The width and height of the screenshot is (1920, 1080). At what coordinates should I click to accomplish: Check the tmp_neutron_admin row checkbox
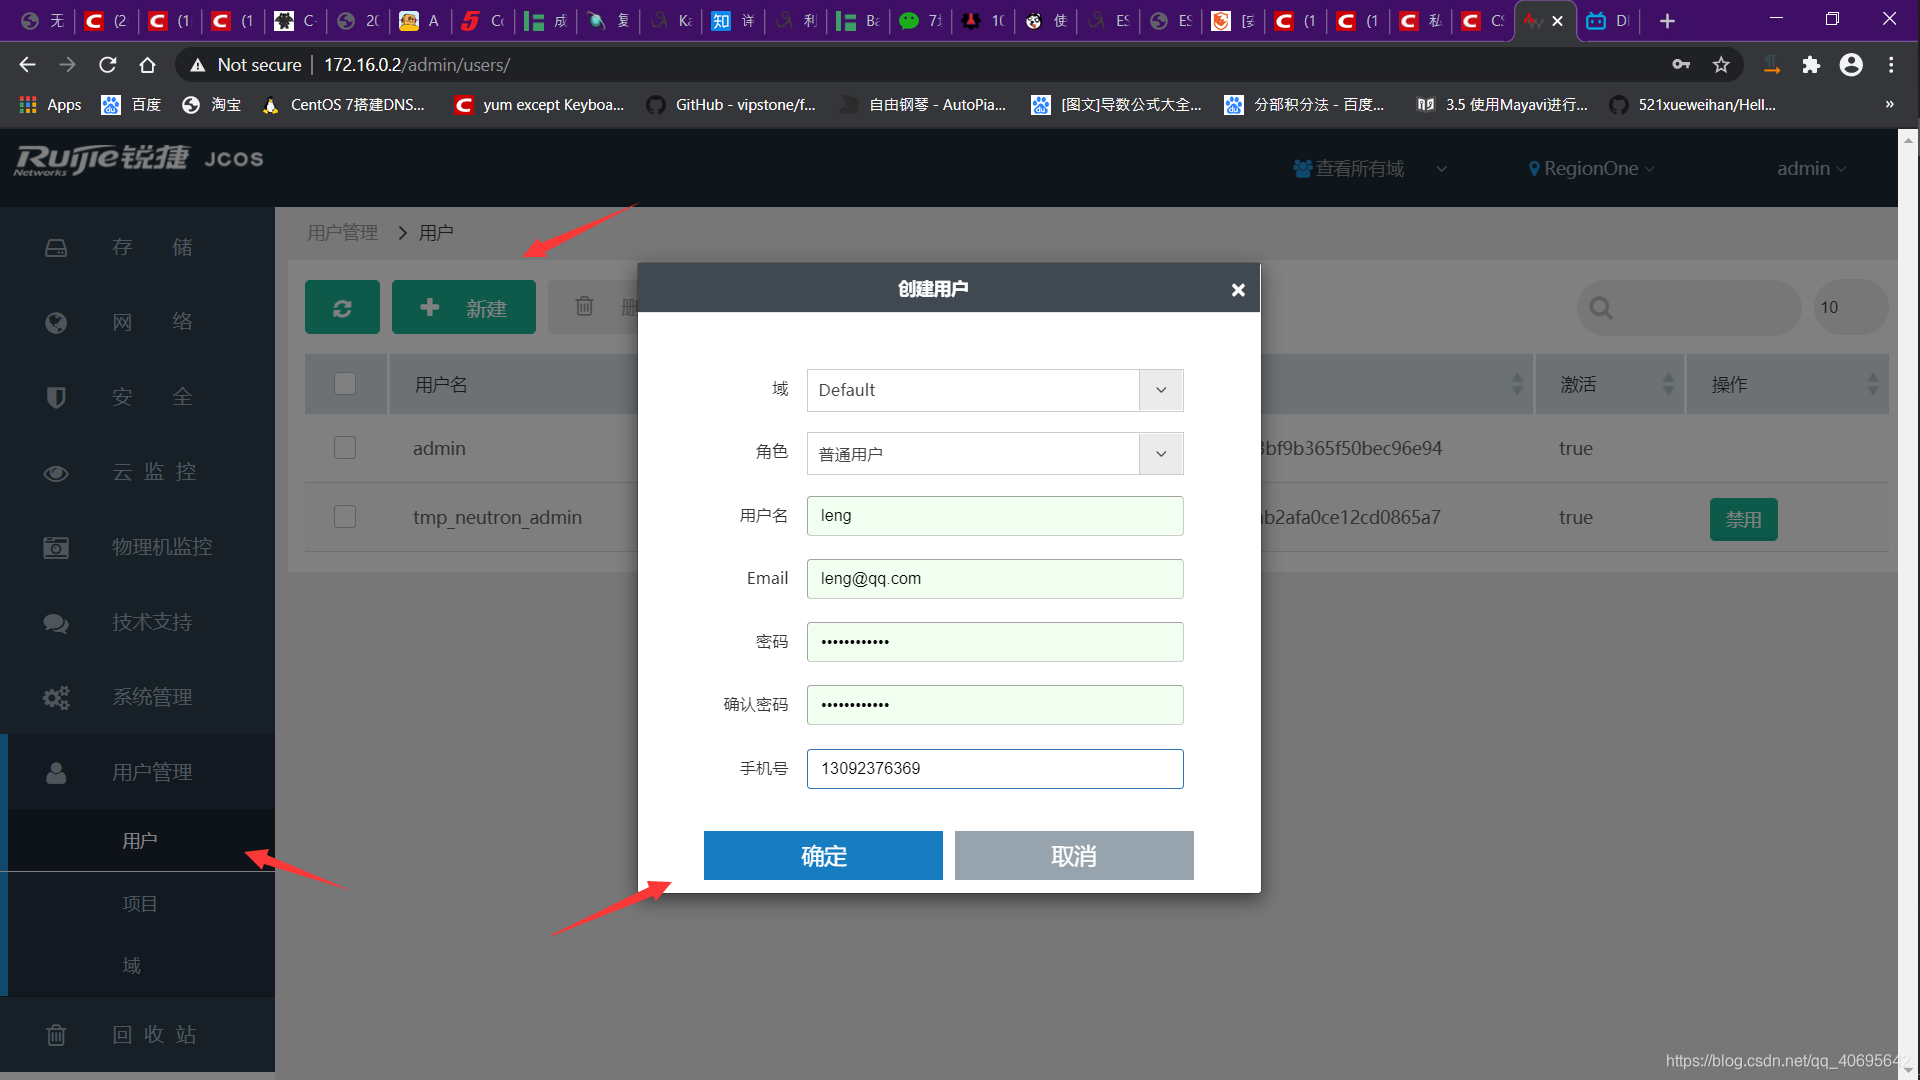coord(345,517)
